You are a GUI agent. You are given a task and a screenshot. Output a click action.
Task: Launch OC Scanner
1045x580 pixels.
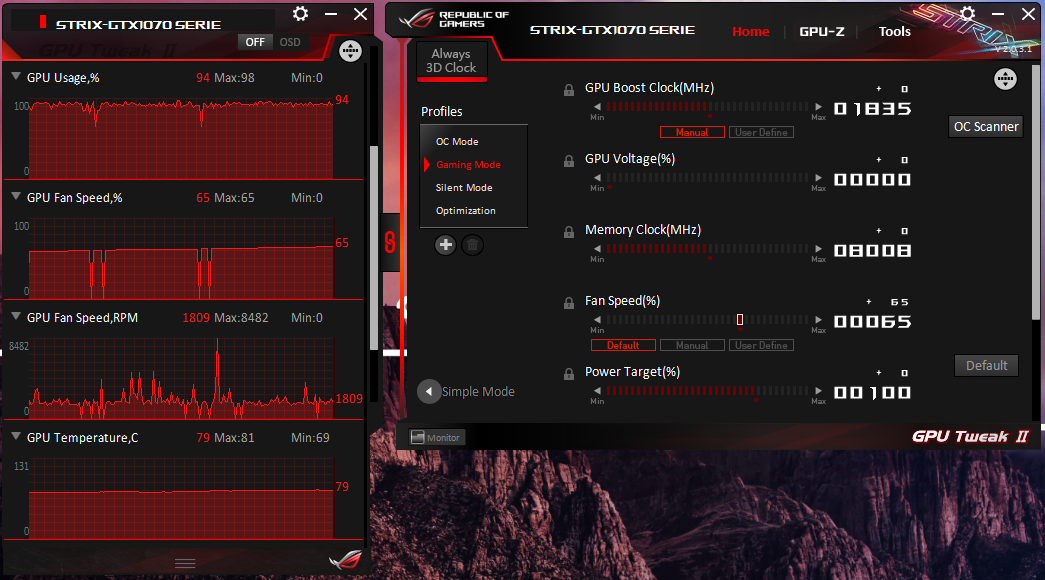[986, 127]
